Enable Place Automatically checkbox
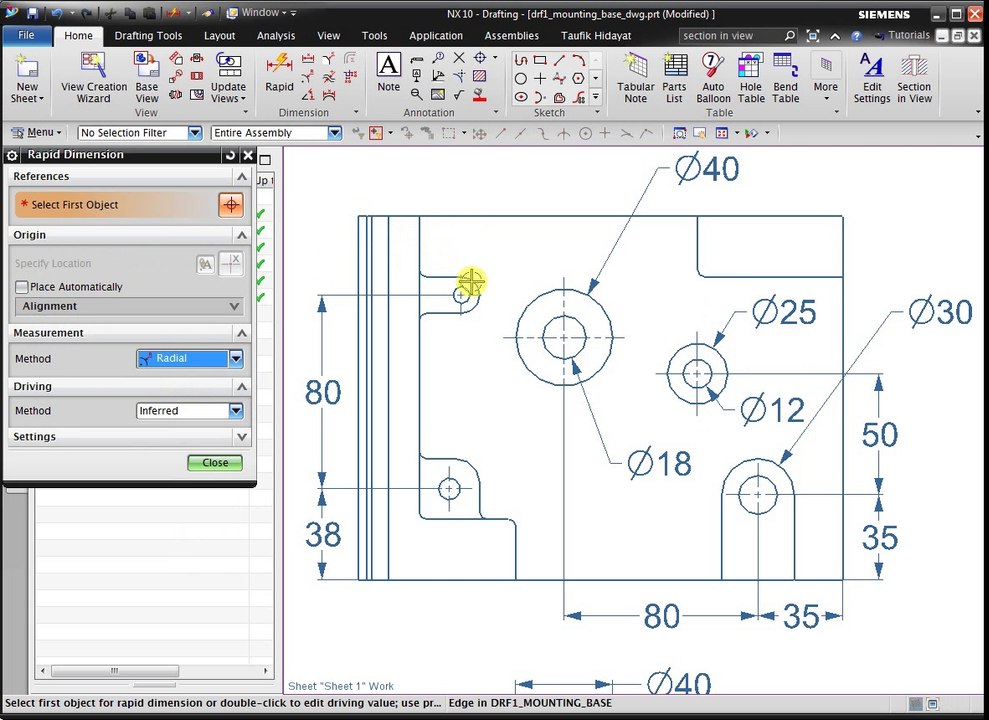Screen dimensions: 989x720 pyautogui.click(x=21, y=287)
